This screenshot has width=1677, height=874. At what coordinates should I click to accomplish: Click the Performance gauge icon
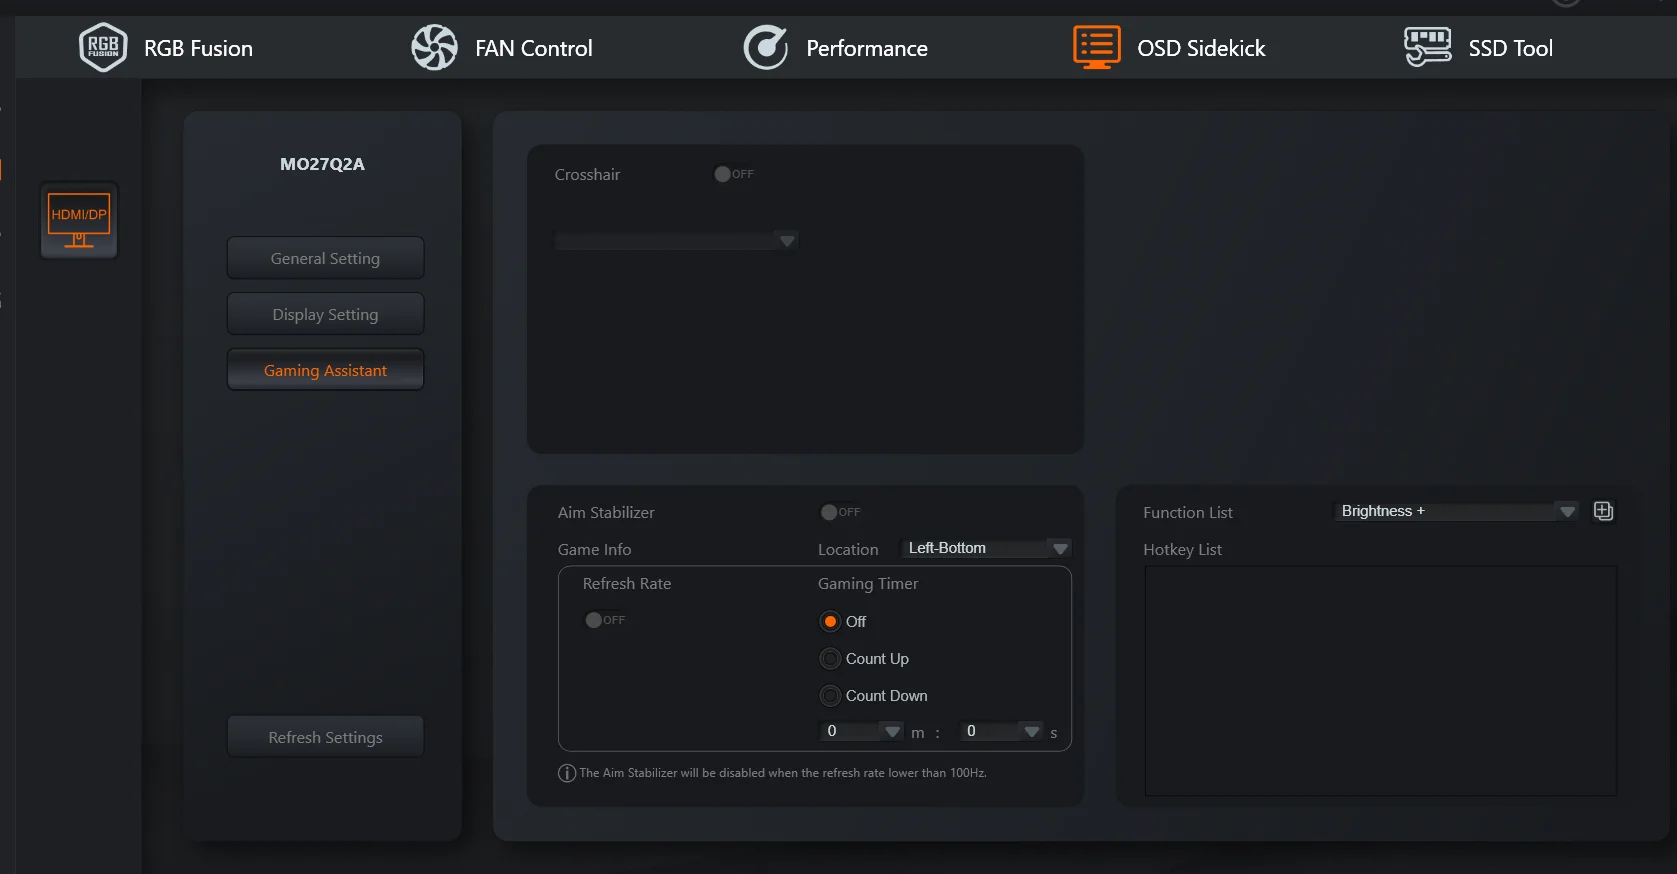(x=766, y=47)
